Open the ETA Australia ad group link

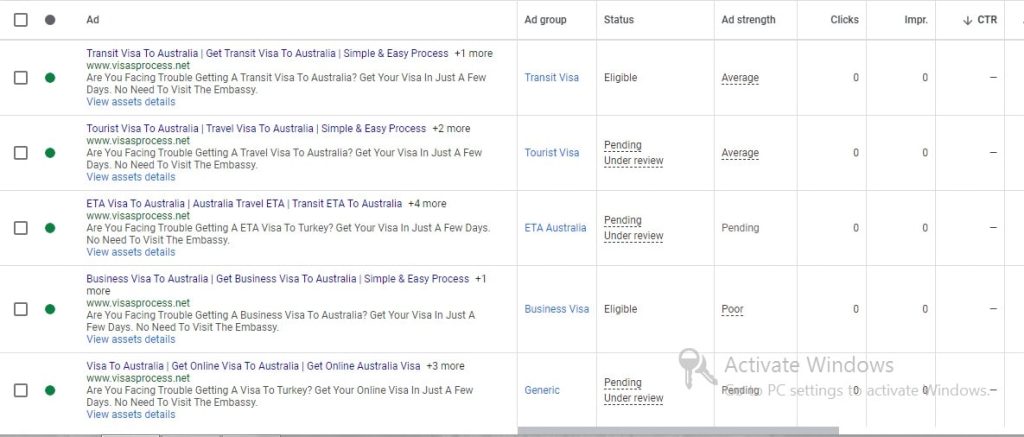click(555, 228)
